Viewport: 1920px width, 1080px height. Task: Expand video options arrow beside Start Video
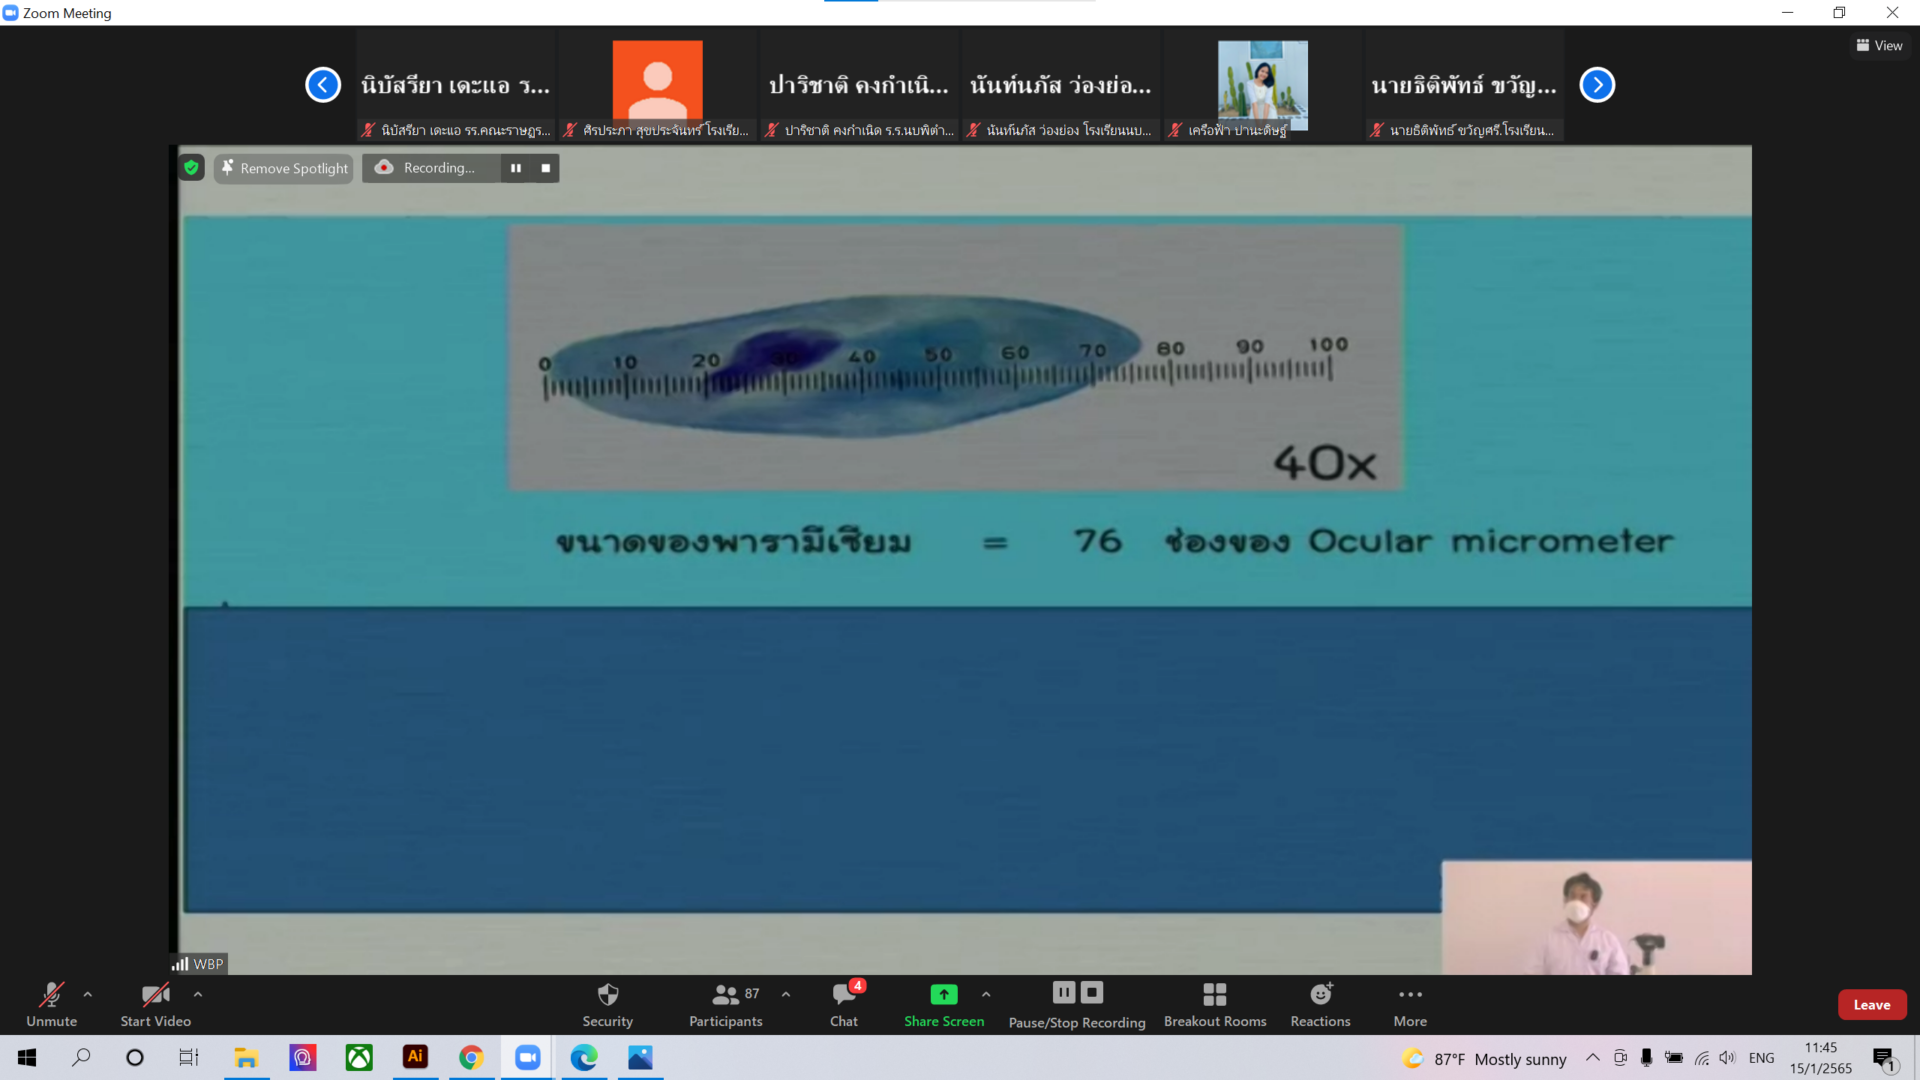(198, 994)
